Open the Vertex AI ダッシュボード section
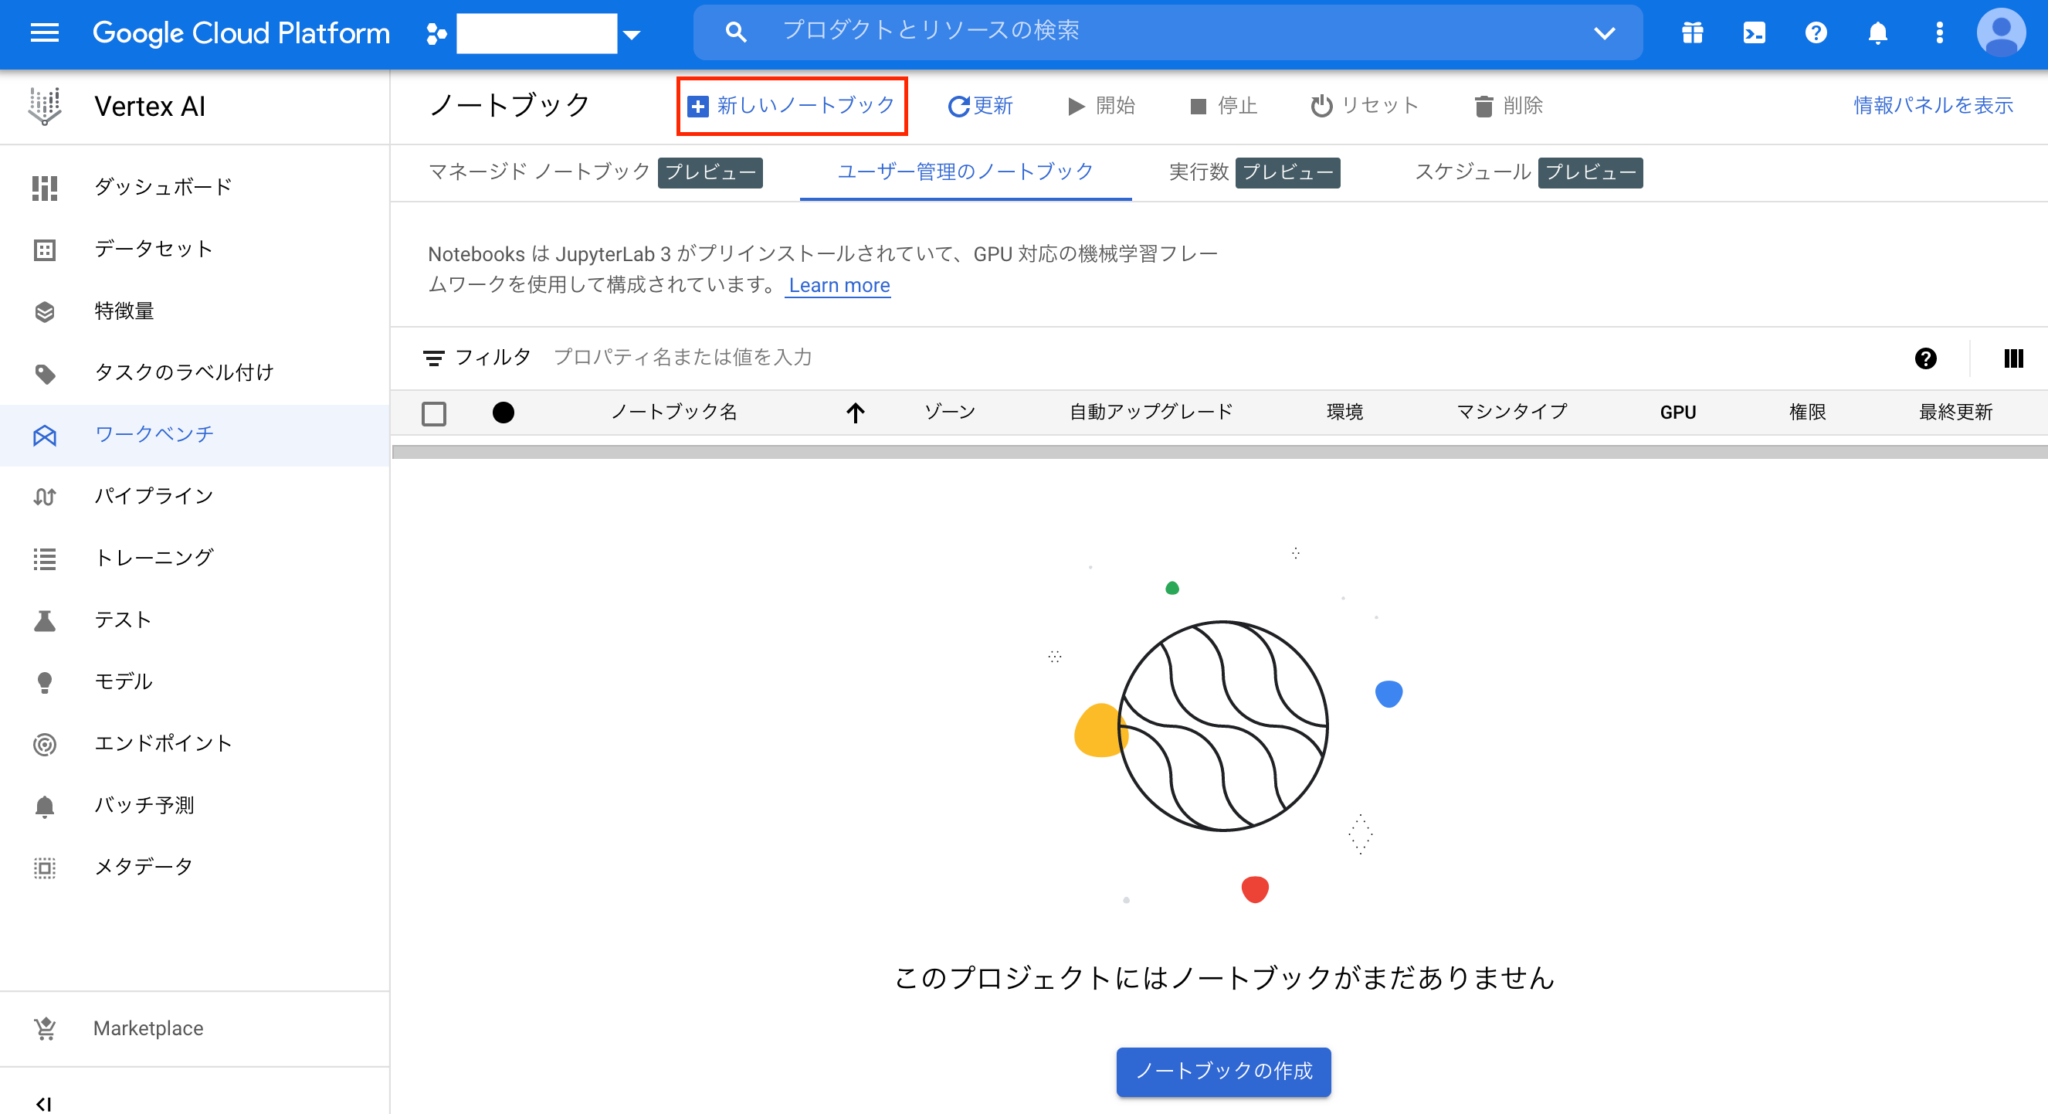2048x1114 pixels. click(162, 186)
